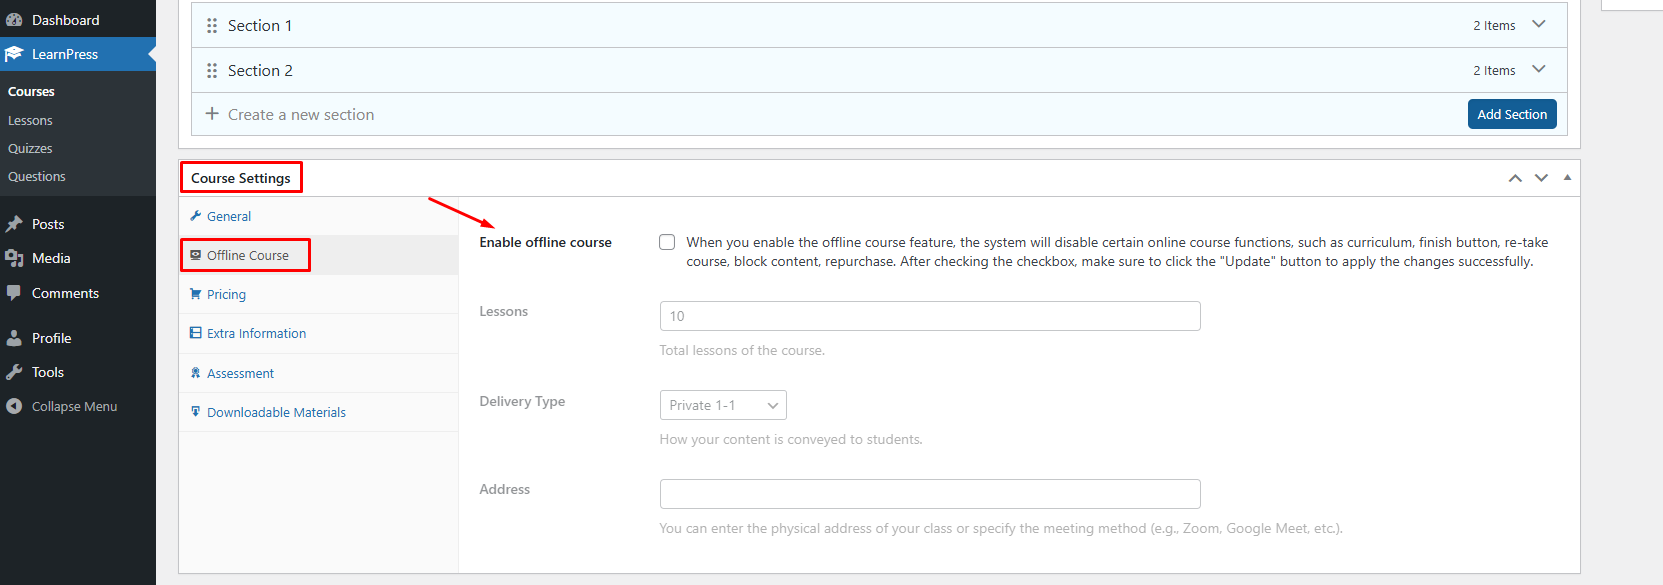The height and width of the screenshot is (585, 1663).
Task: Click the Tools wrench icon
Action: (x=14, y=372)
